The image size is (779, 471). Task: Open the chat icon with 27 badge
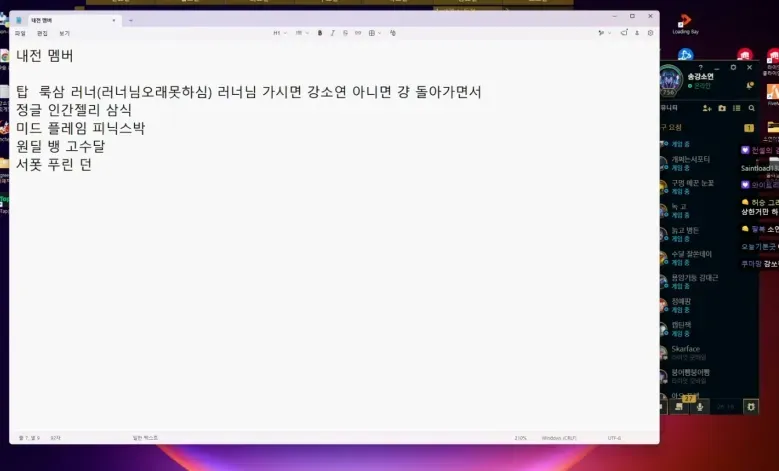click(679, 407)
